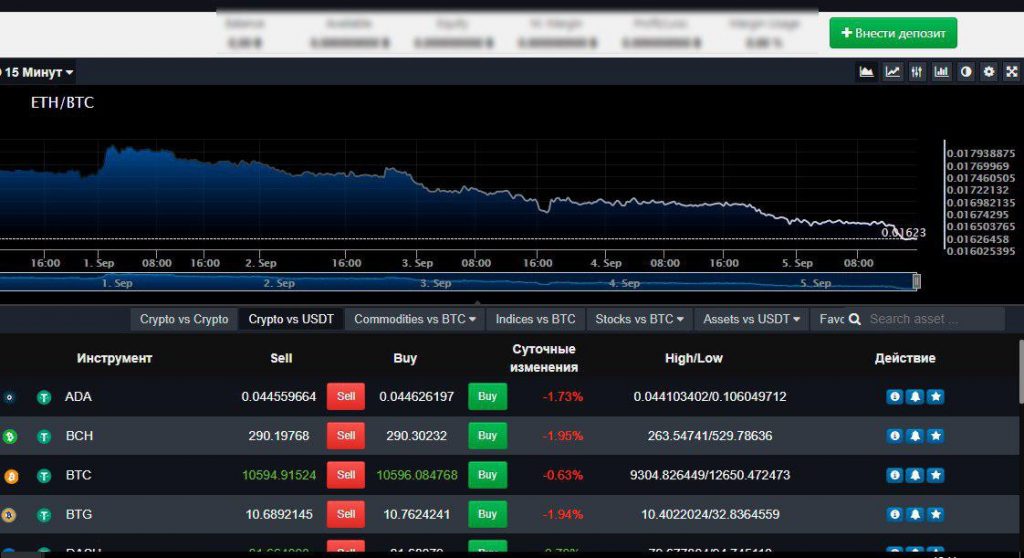Screen dimensions: 1024x558
Task: Sell ADA with the red button
Action: pyautogui.click(x=345, y=397)
